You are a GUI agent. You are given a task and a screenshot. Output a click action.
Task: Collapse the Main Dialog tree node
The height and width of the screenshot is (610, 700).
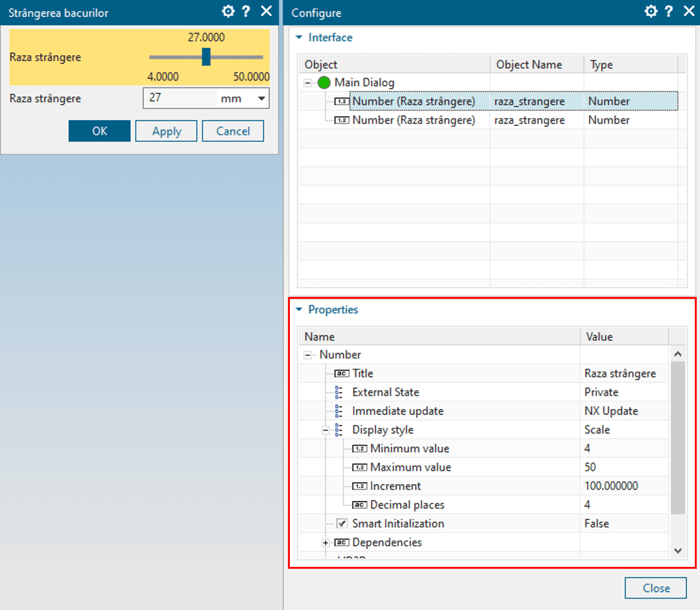point(308,83)
